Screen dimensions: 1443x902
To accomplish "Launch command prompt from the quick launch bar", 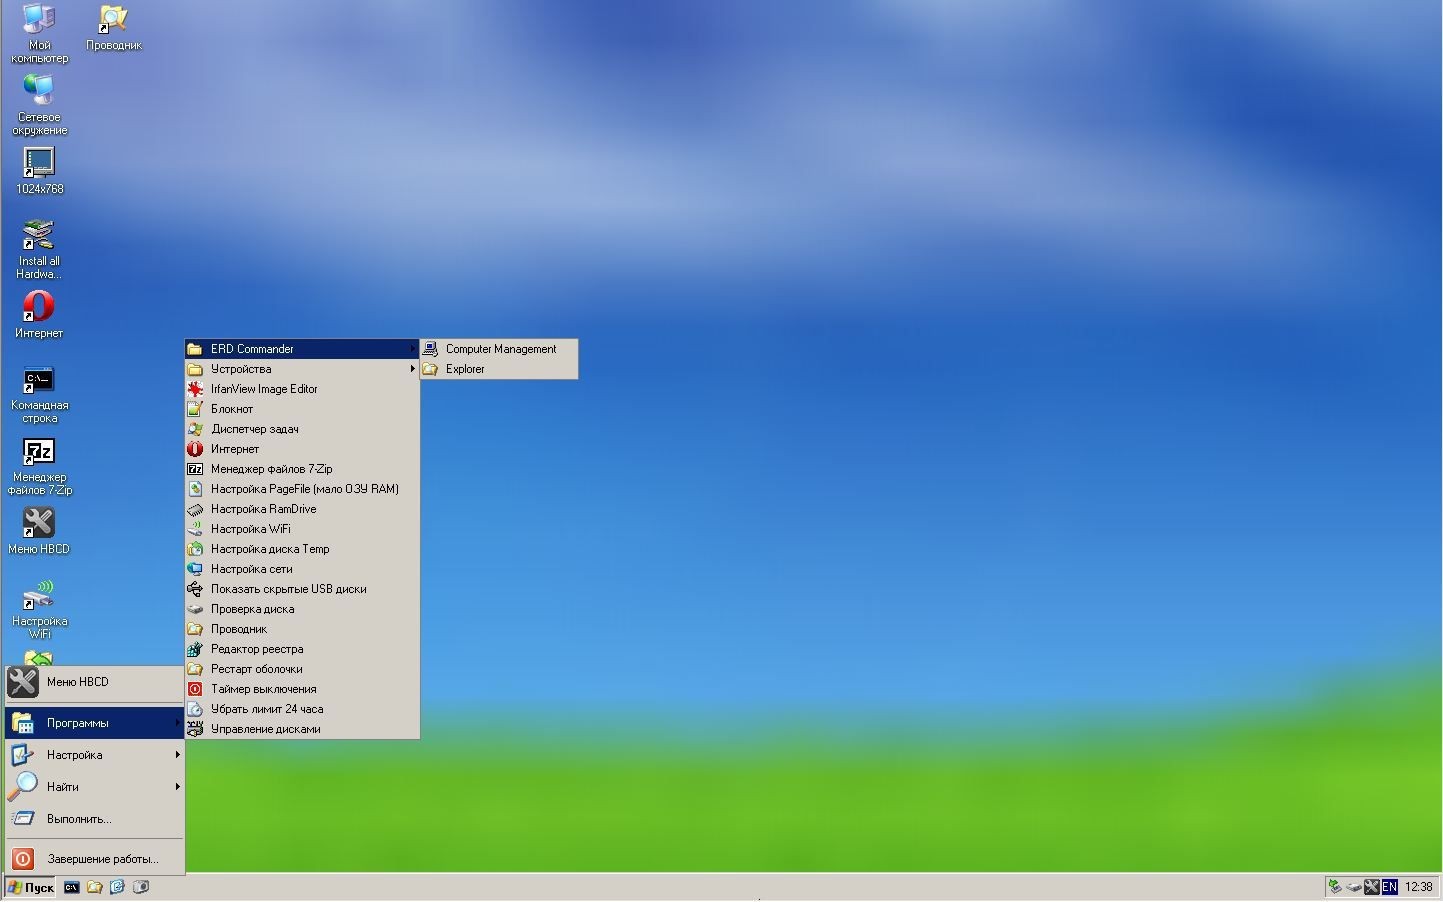I will coord(71,887).
